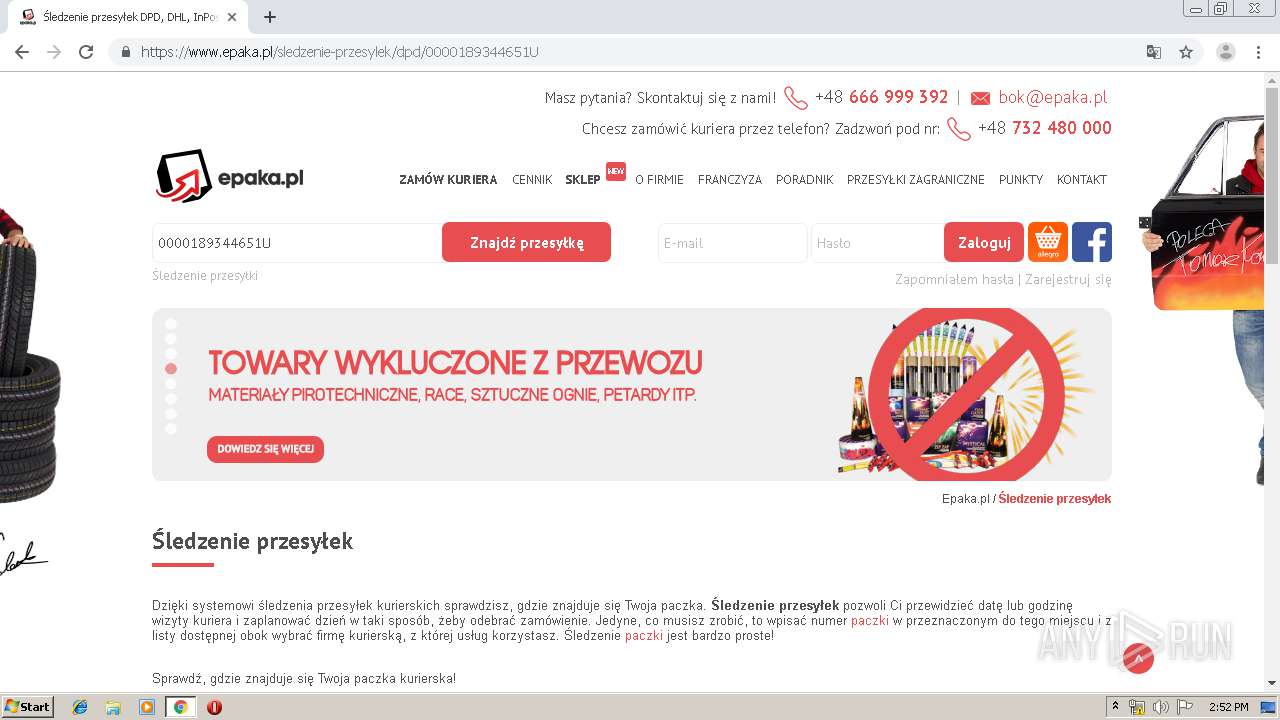
Task: Click the DOWIEDZ SIĘ WIĘCEJ banner button
Action: tap(265, 449)
